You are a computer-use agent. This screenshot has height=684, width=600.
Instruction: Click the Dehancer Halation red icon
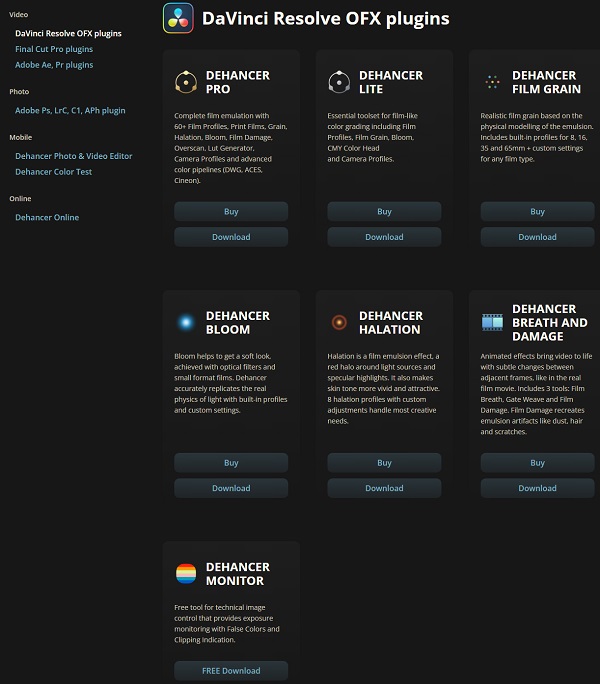click(338, 322)
